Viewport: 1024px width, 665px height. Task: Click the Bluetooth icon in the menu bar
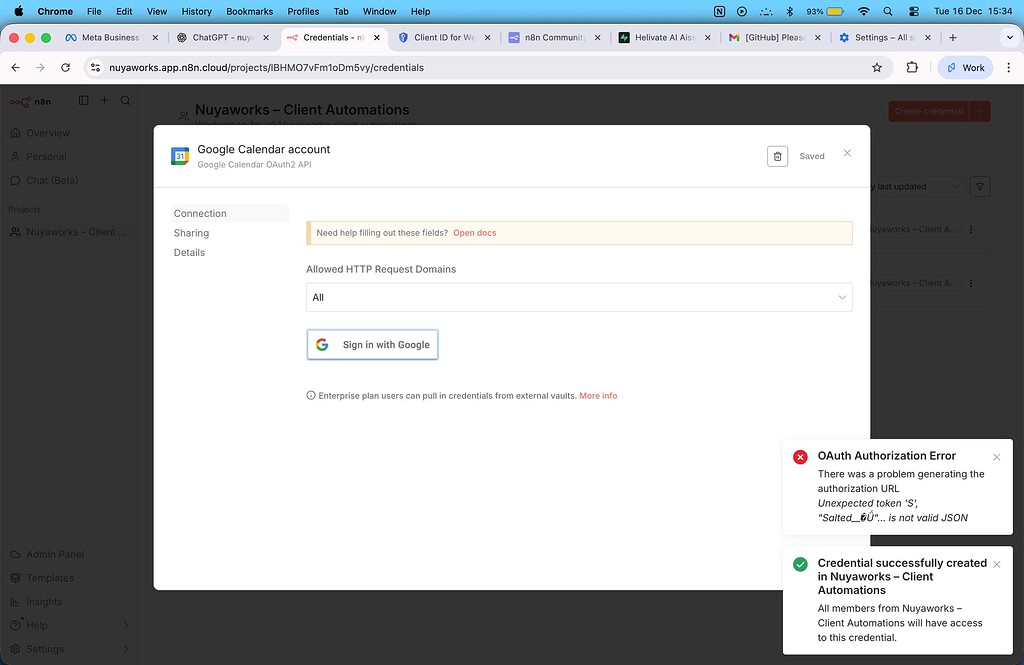789,11
